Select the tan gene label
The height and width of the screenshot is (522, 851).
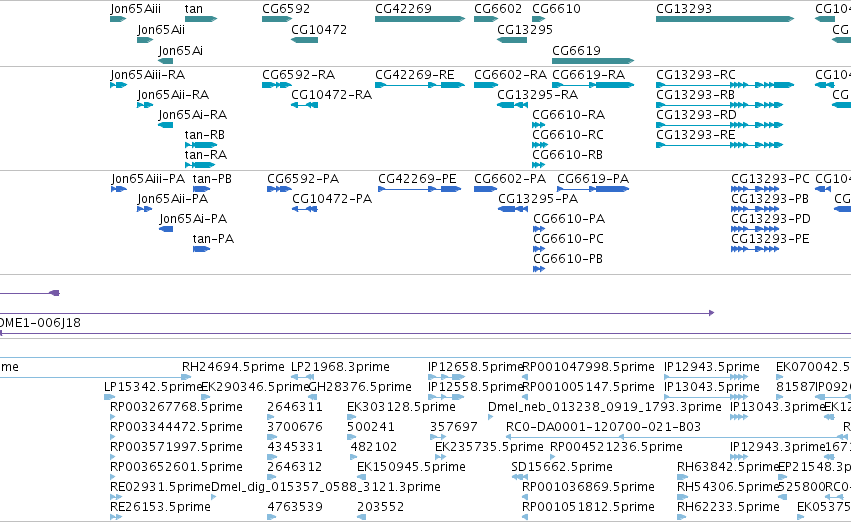(x=194, y=9)
